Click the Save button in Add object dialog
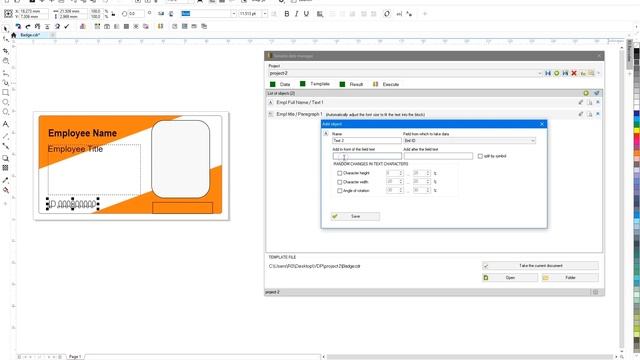 point(355,216)
